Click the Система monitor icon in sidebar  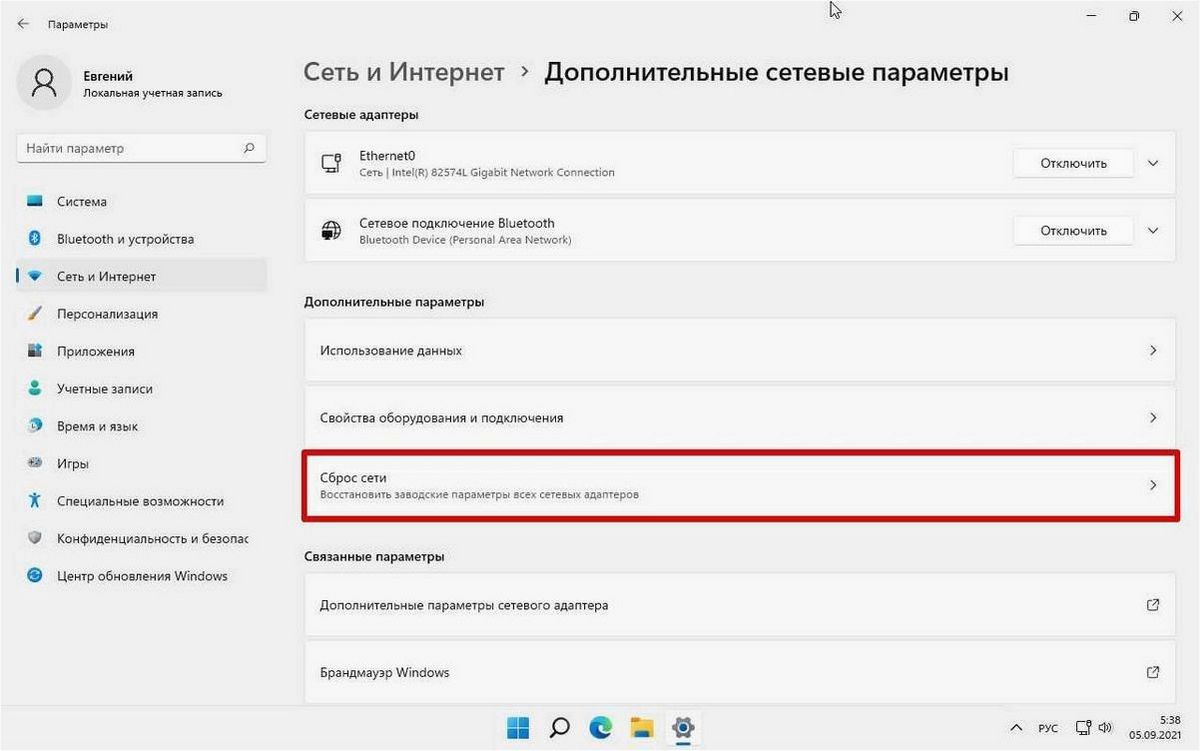(x=35, y=201)
